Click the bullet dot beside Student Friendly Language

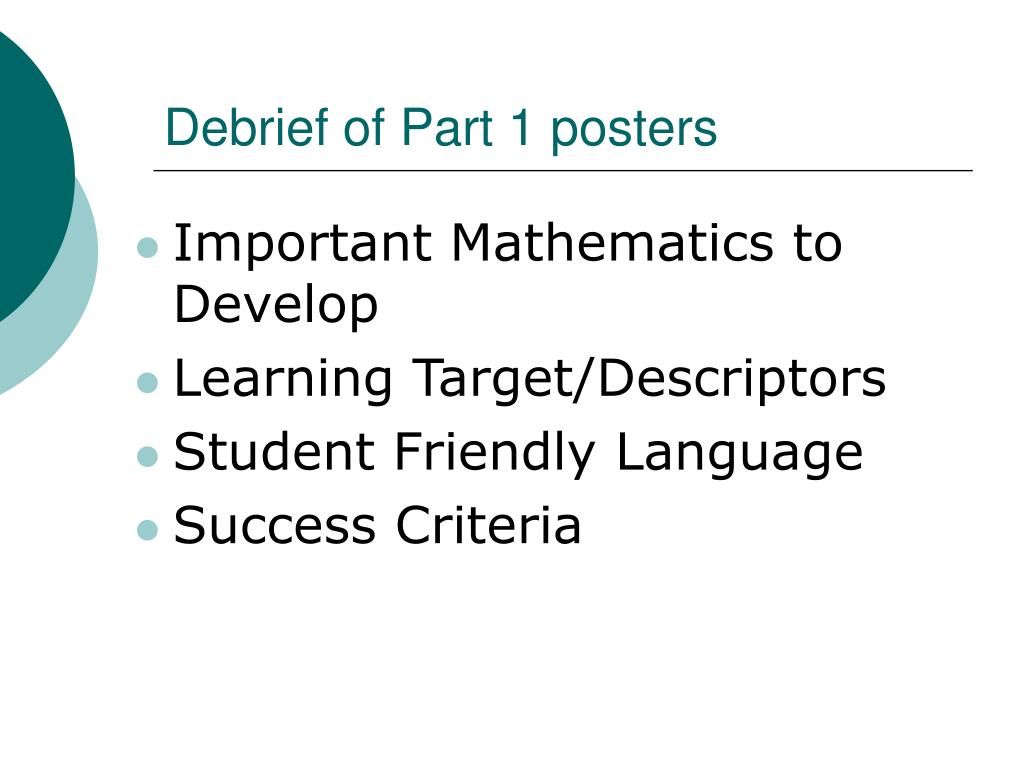coord(148,456)
